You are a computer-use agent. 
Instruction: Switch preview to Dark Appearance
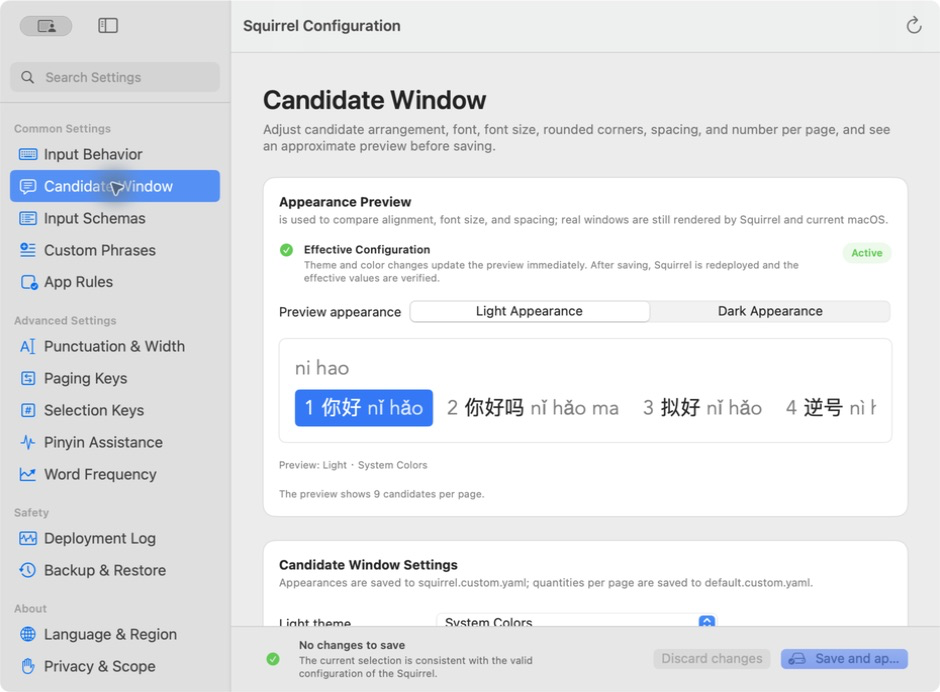pyautogui.click(x=770, y=311)
